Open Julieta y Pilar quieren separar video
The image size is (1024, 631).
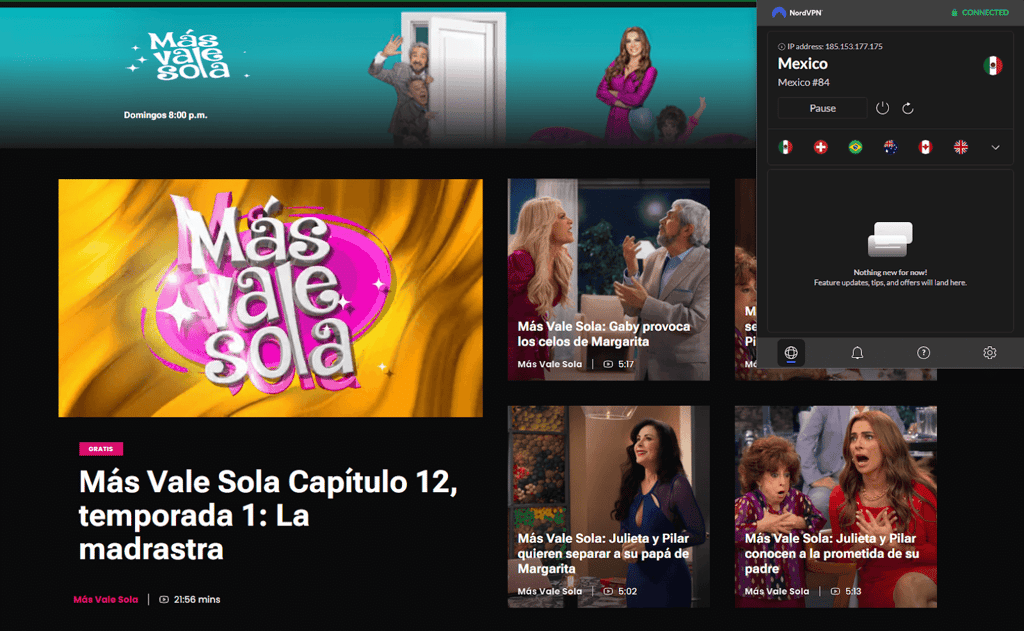point(609,507)
